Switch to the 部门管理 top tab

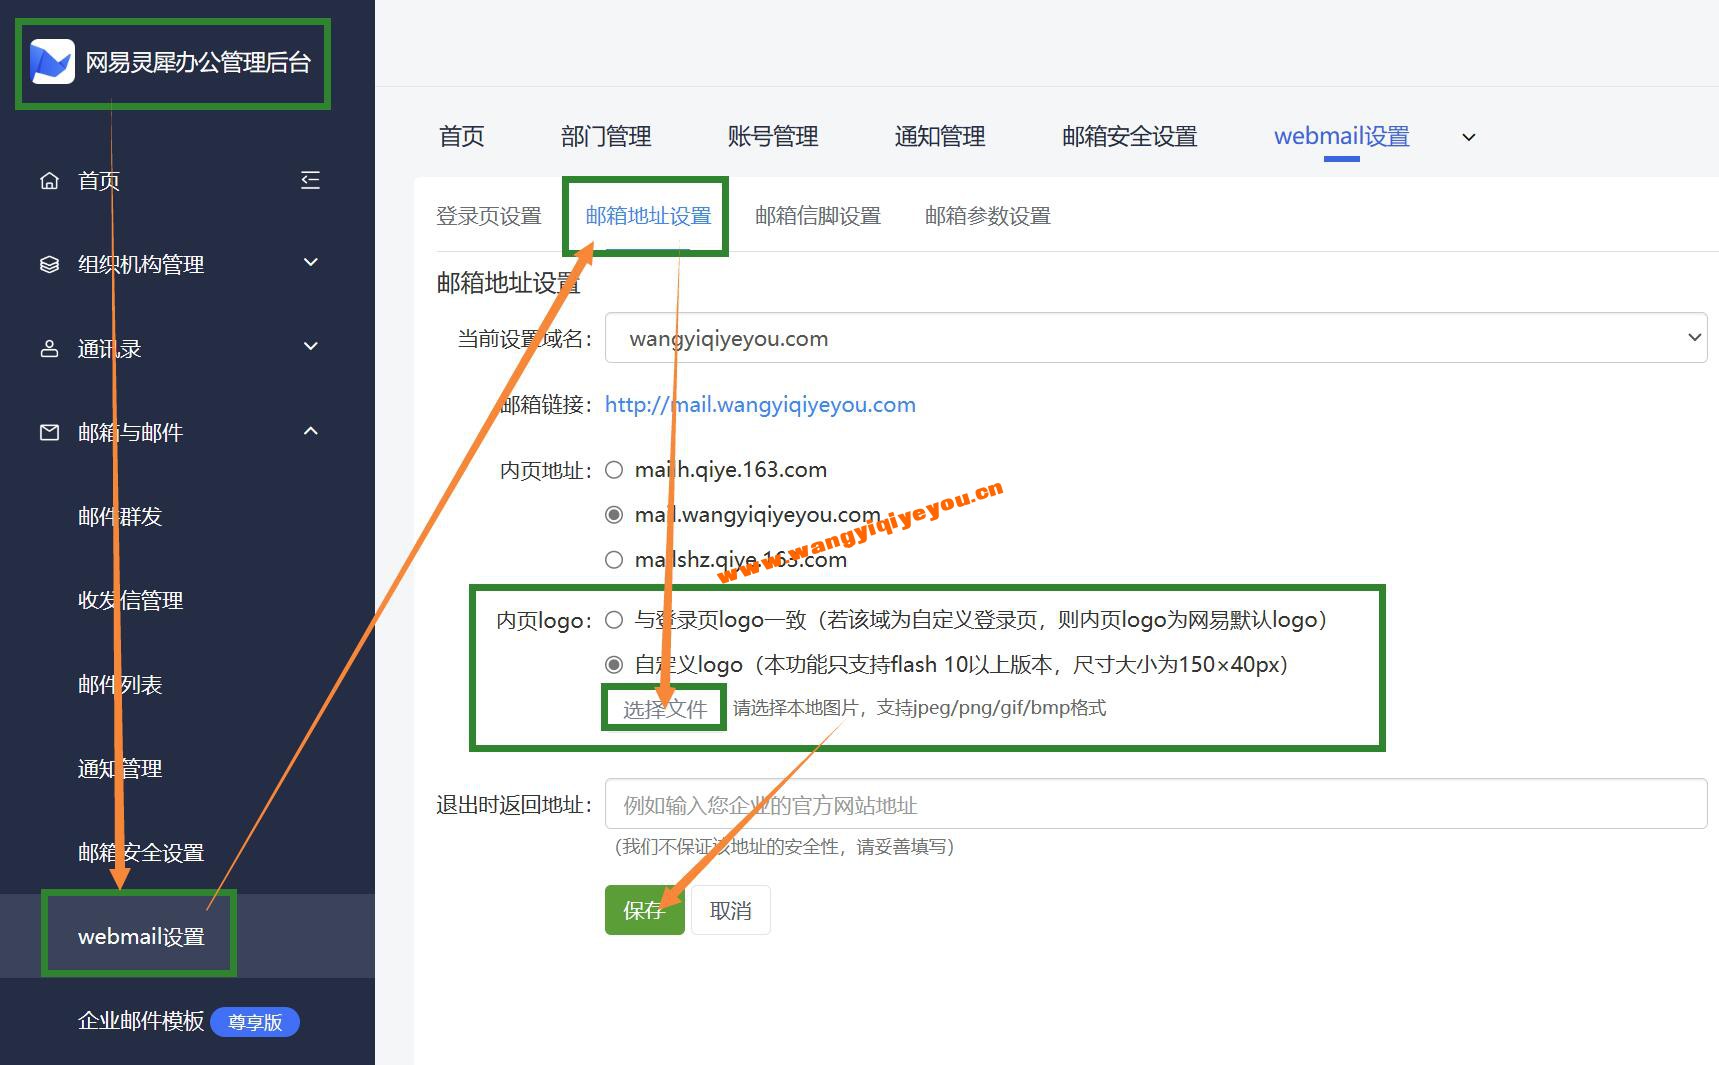(x=606, y=136)
